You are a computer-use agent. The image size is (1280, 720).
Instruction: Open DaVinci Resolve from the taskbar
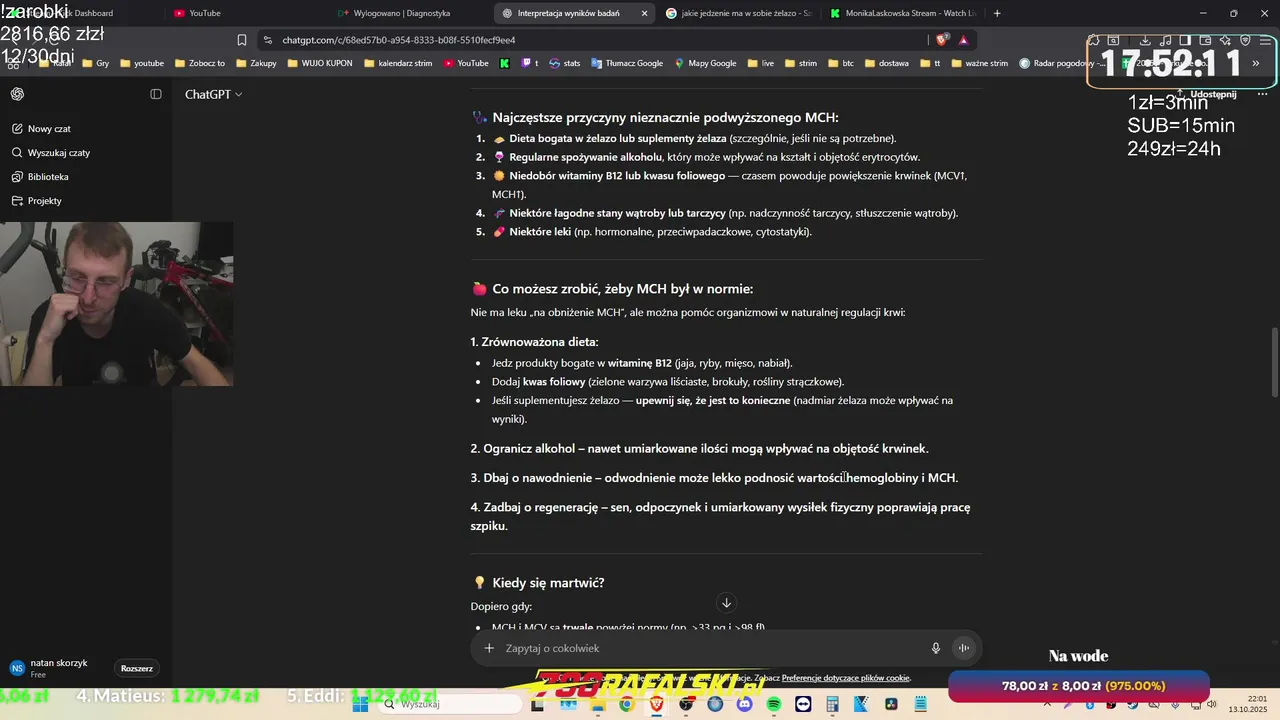click(891, 704)
